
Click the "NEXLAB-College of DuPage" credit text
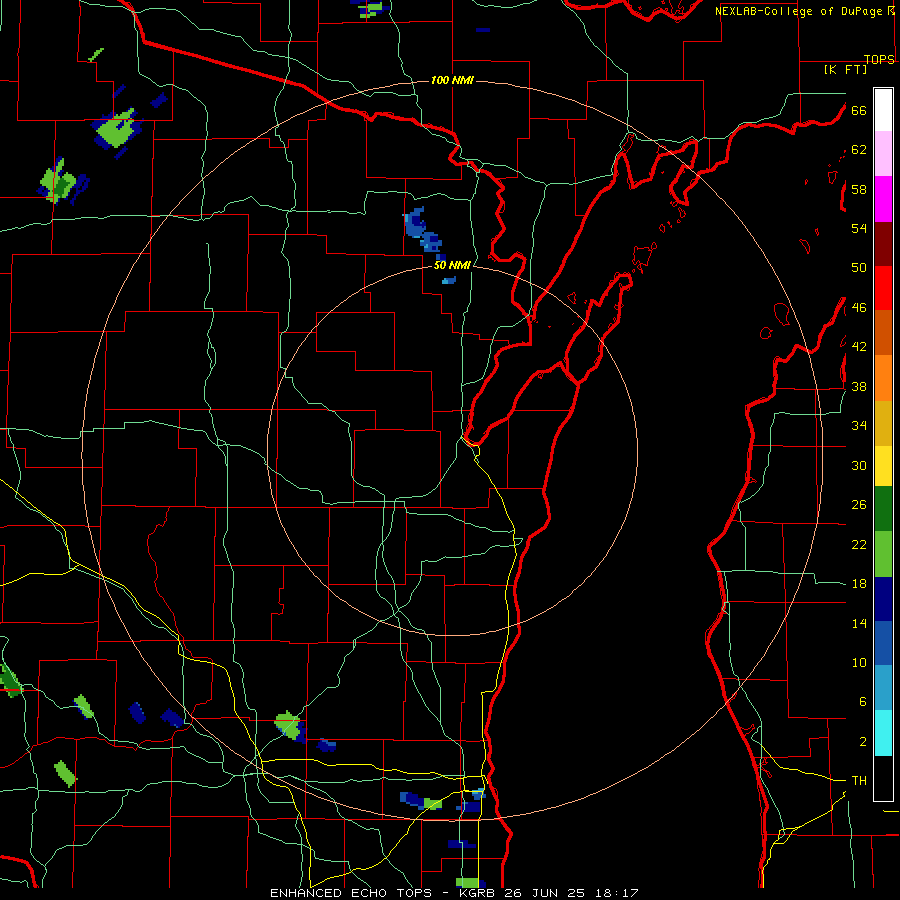coord(800,11)
